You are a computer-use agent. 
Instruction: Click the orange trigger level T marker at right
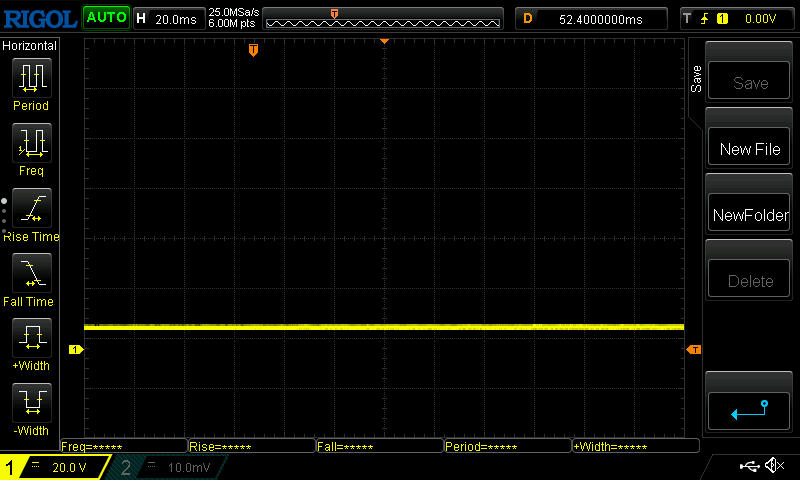coord(694,349)
